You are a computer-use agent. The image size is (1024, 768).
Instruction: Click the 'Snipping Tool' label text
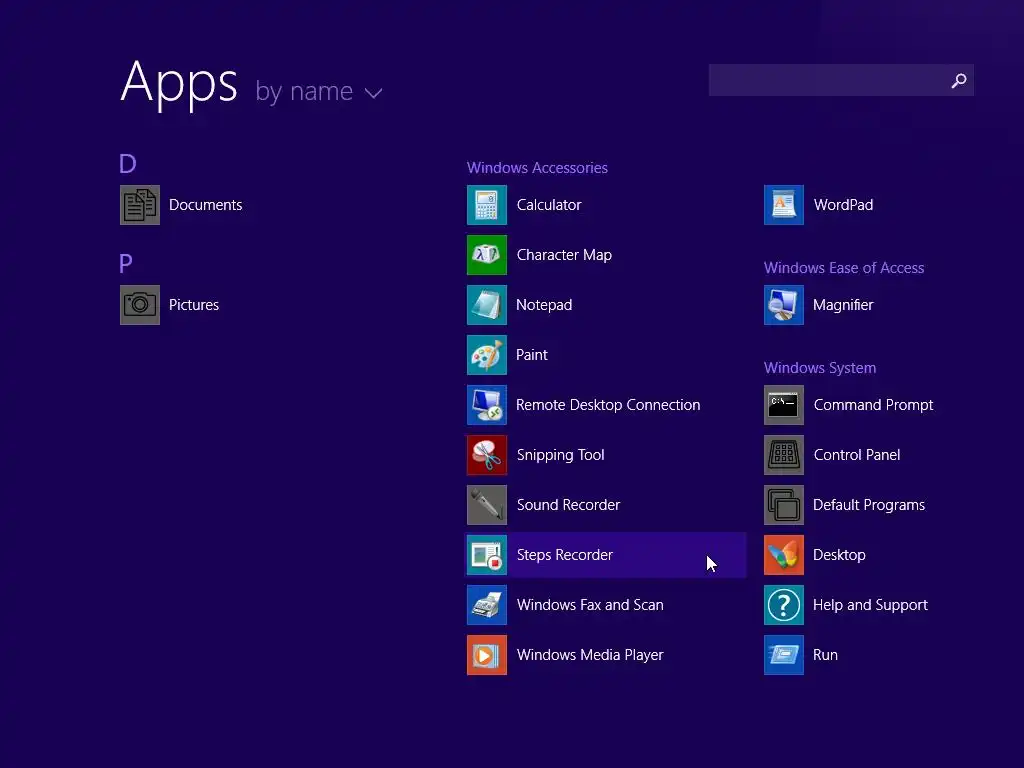(560, 455)
